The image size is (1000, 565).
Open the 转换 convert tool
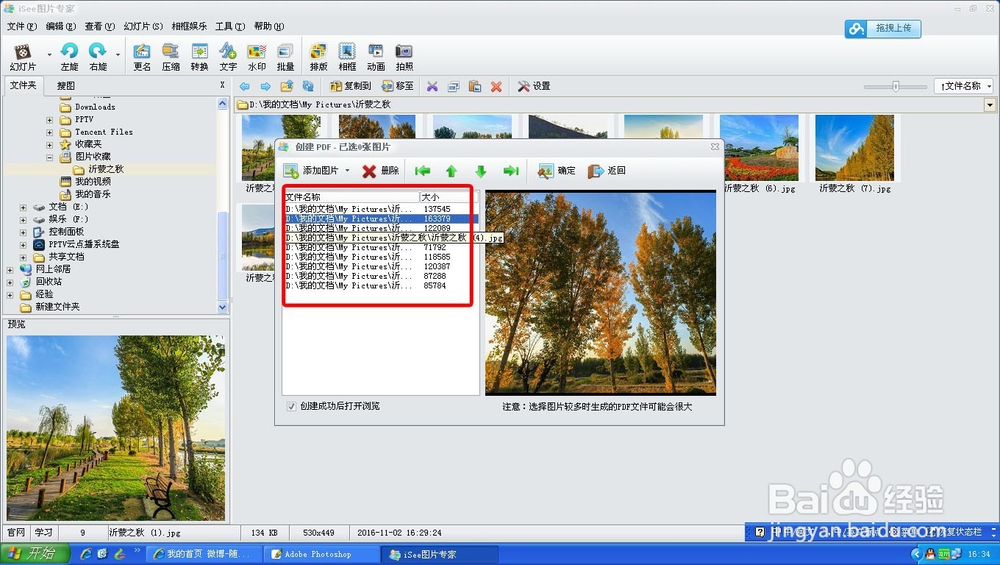tap(200, 57)
